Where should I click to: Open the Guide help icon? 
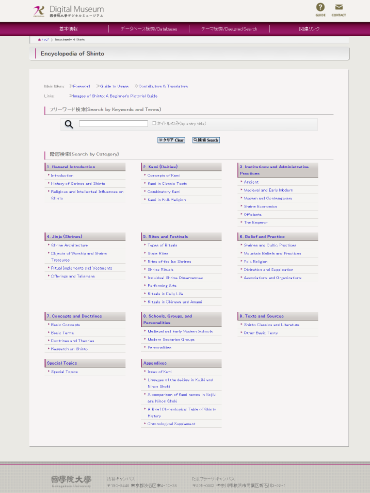(320, 9)
